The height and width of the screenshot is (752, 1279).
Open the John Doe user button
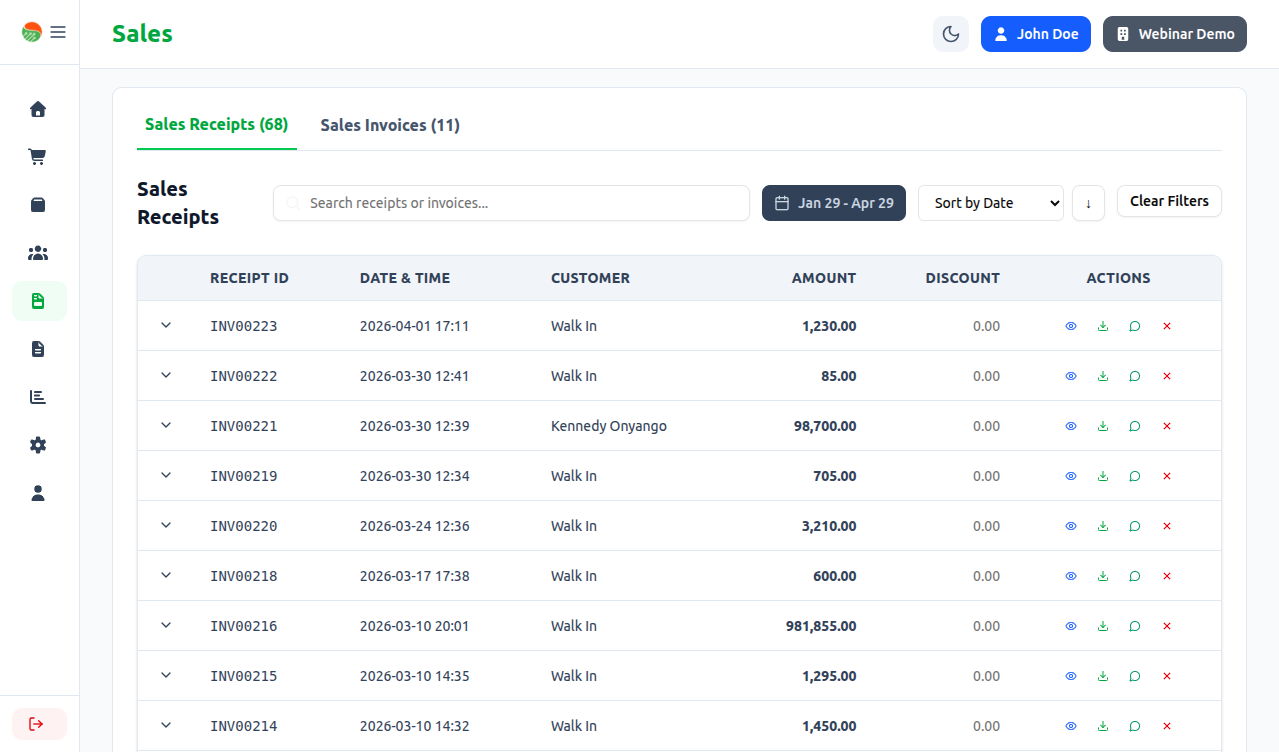click(1035, 34)
